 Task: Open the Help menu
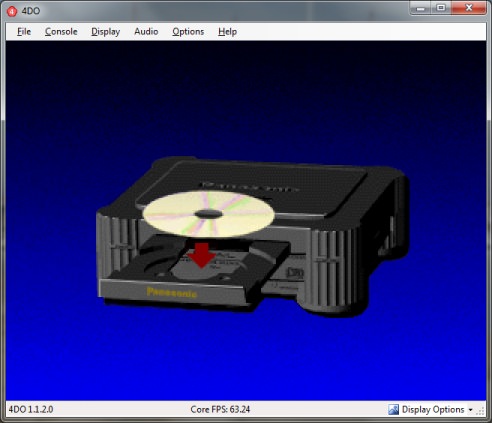pos(227,32)
